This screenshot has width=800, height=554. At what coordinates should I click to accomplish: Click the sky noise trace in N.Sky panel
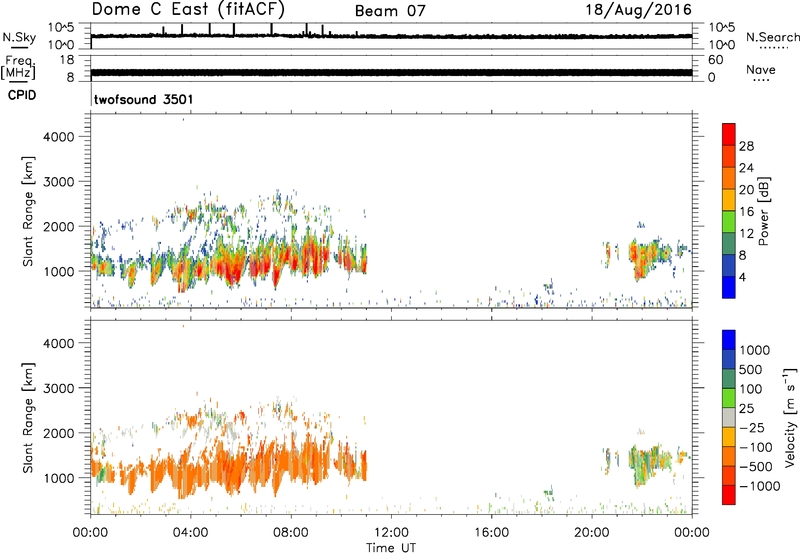click(x=391, y=36)
